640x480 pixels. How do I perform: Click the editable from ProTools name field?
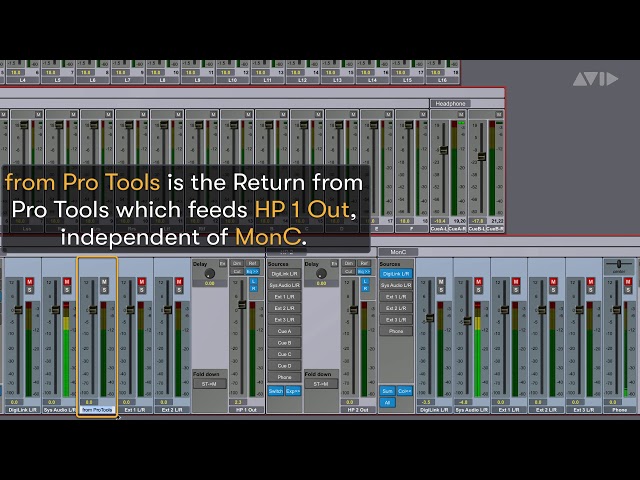coord(97,410)
